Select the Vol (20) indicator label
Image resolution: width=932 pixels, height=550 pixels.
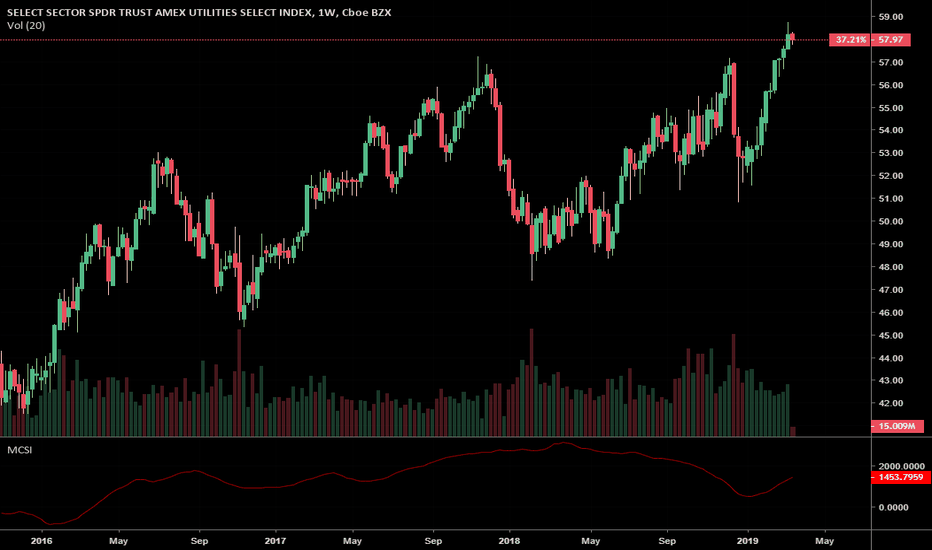[26, 26]
